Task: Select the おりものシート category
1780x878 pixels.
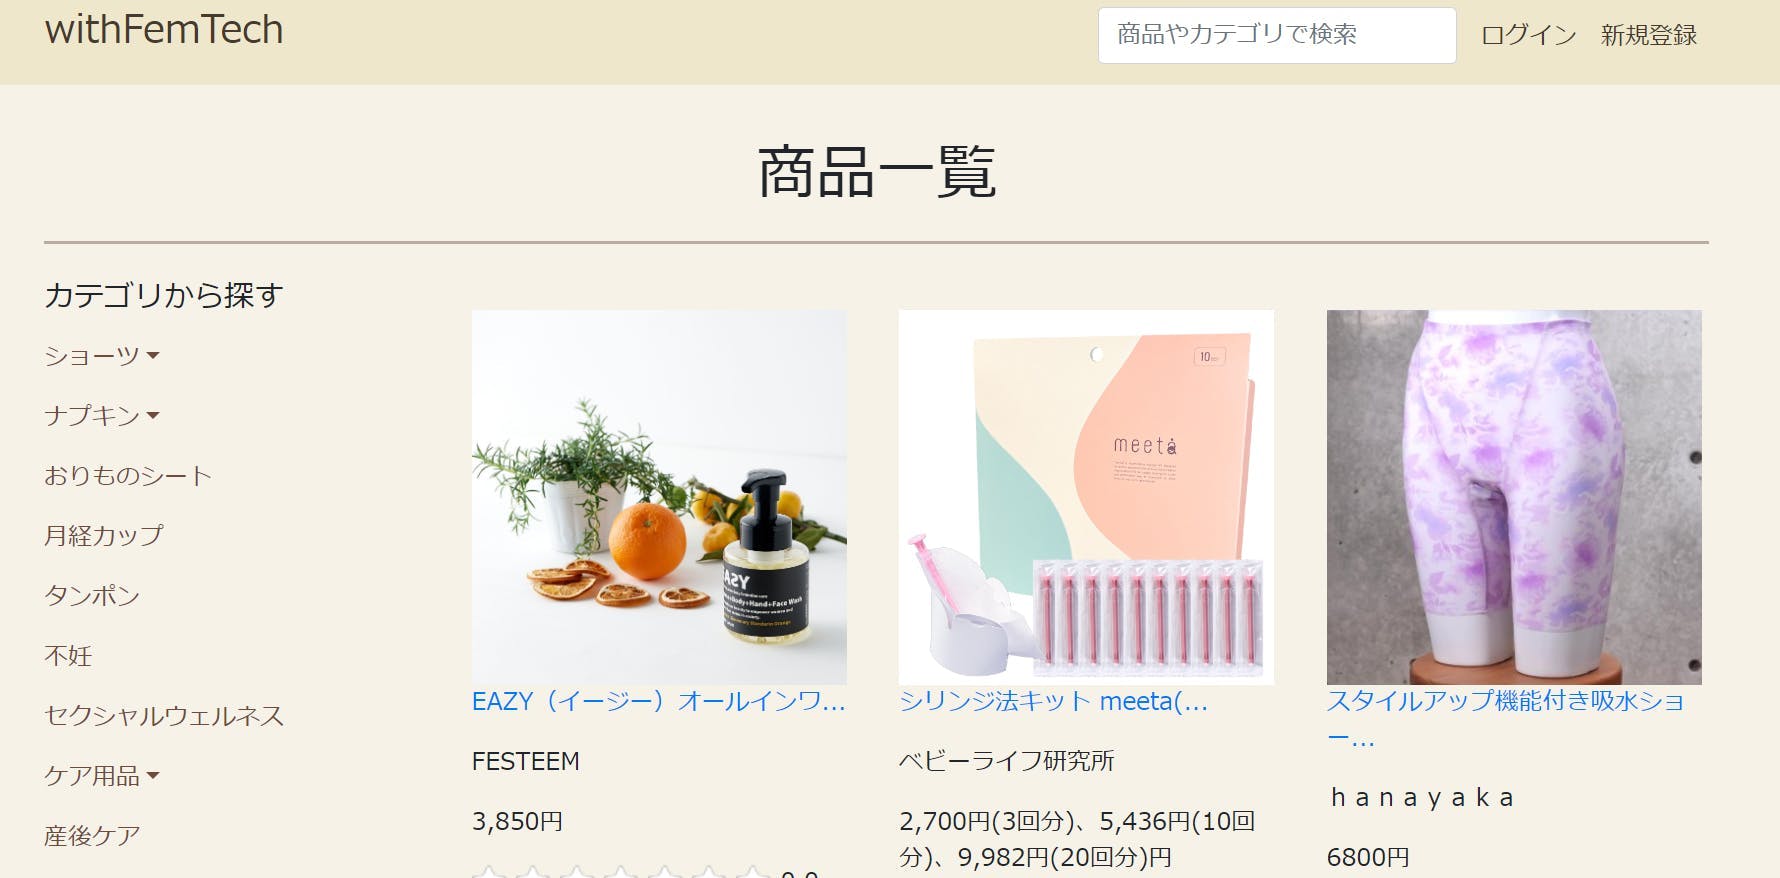Action: pos(128,476)
